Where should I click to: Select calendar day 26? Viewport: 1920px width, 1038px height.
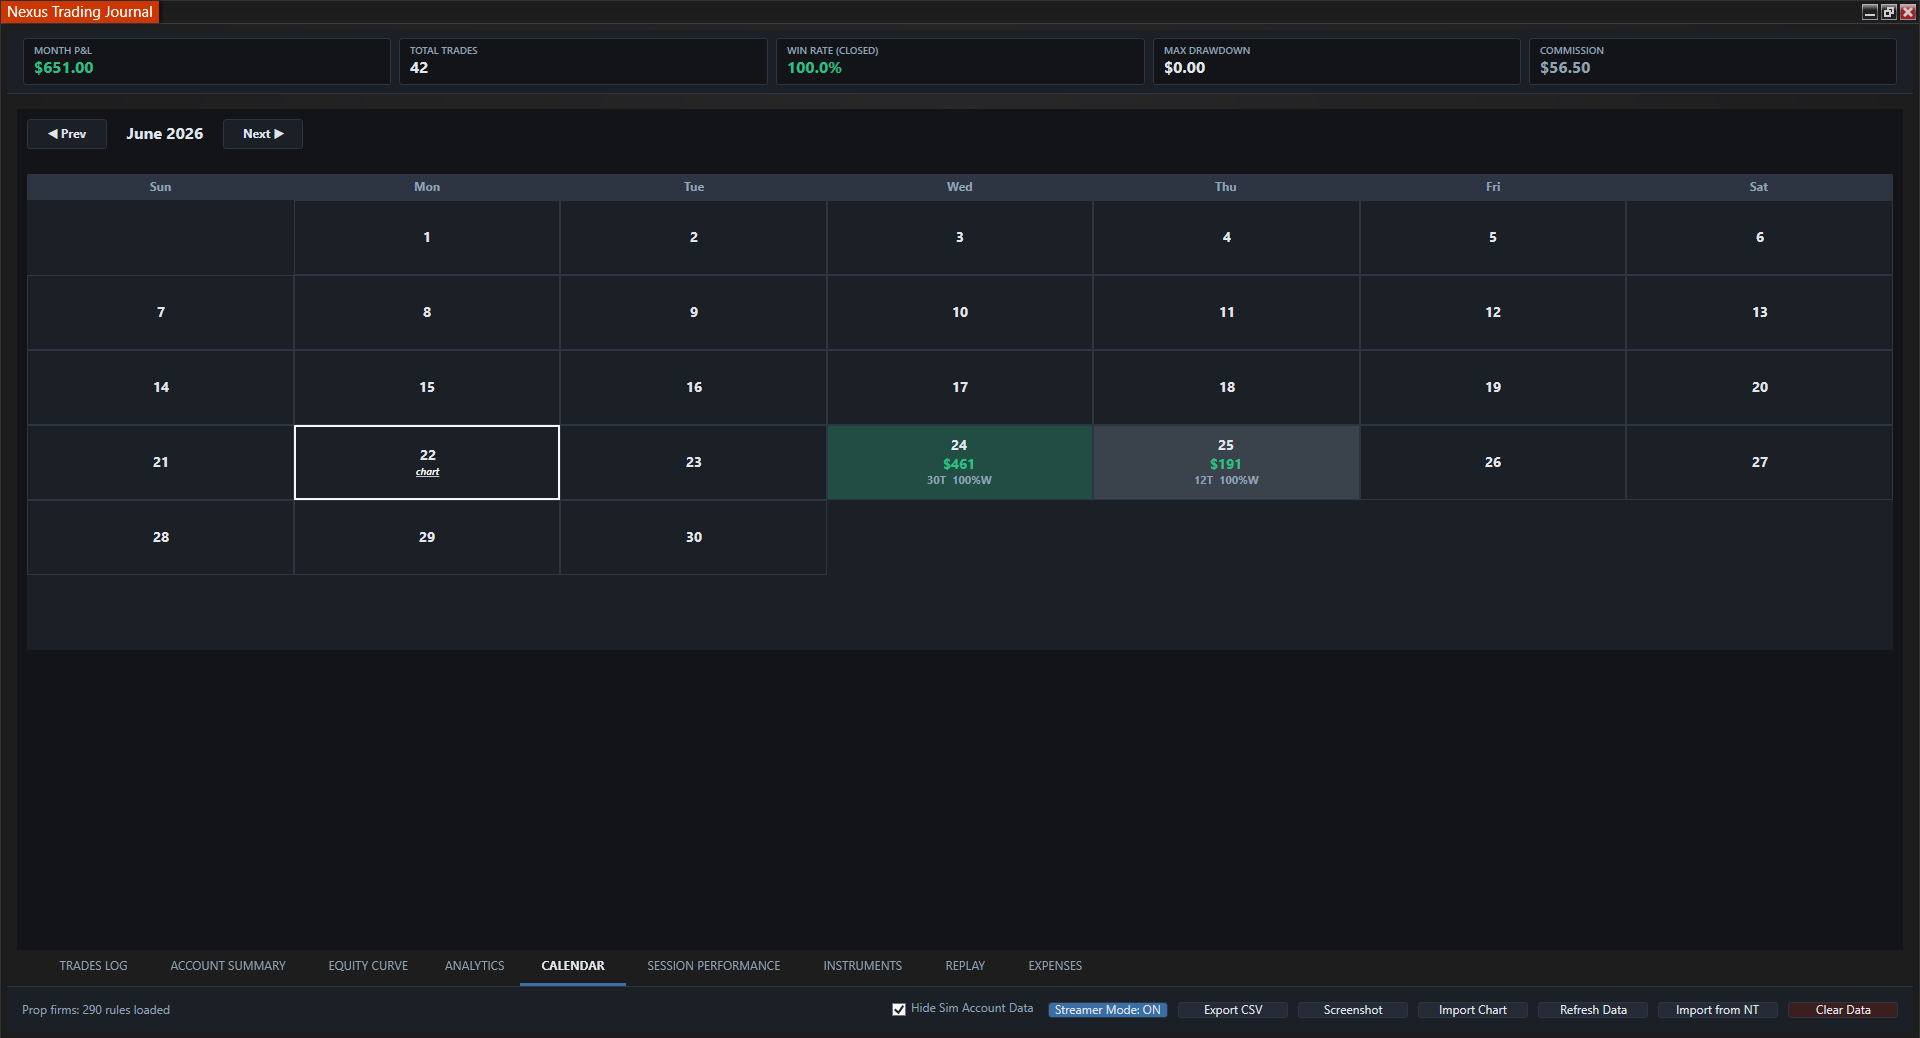[x=1493, y=462]
